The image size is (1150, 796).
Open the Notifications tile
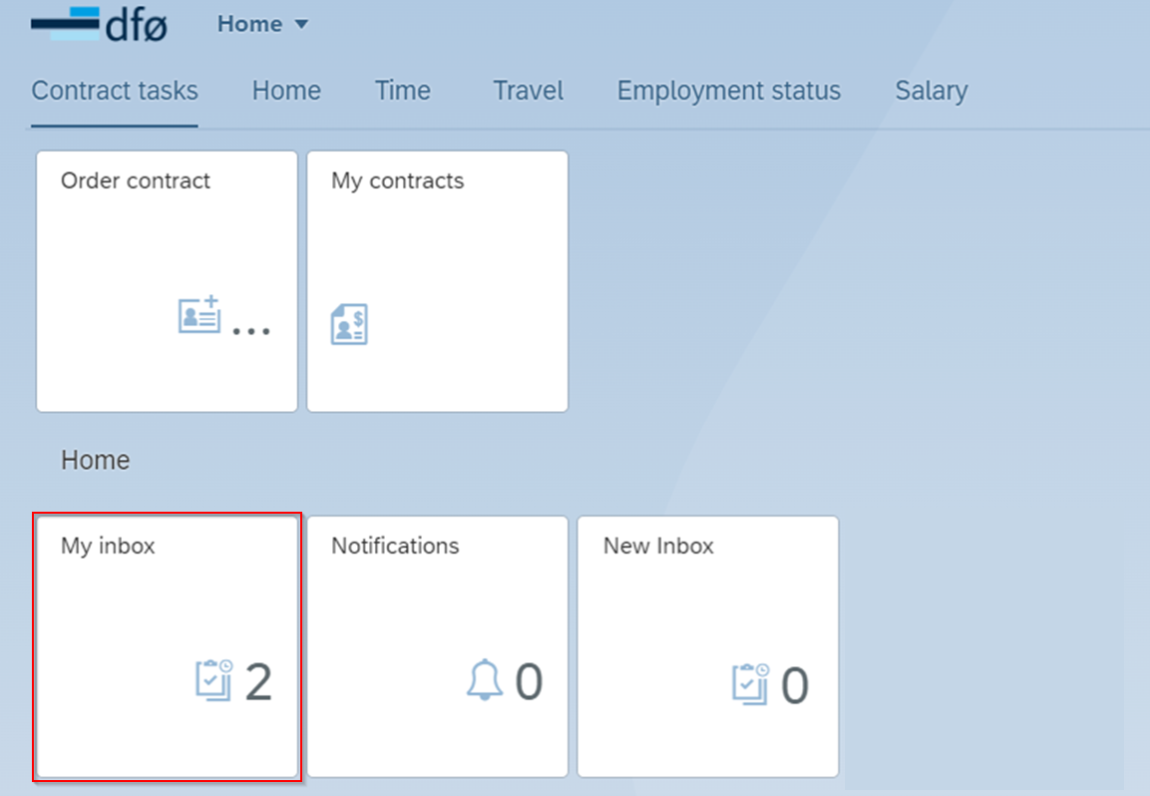coord(437,646)
